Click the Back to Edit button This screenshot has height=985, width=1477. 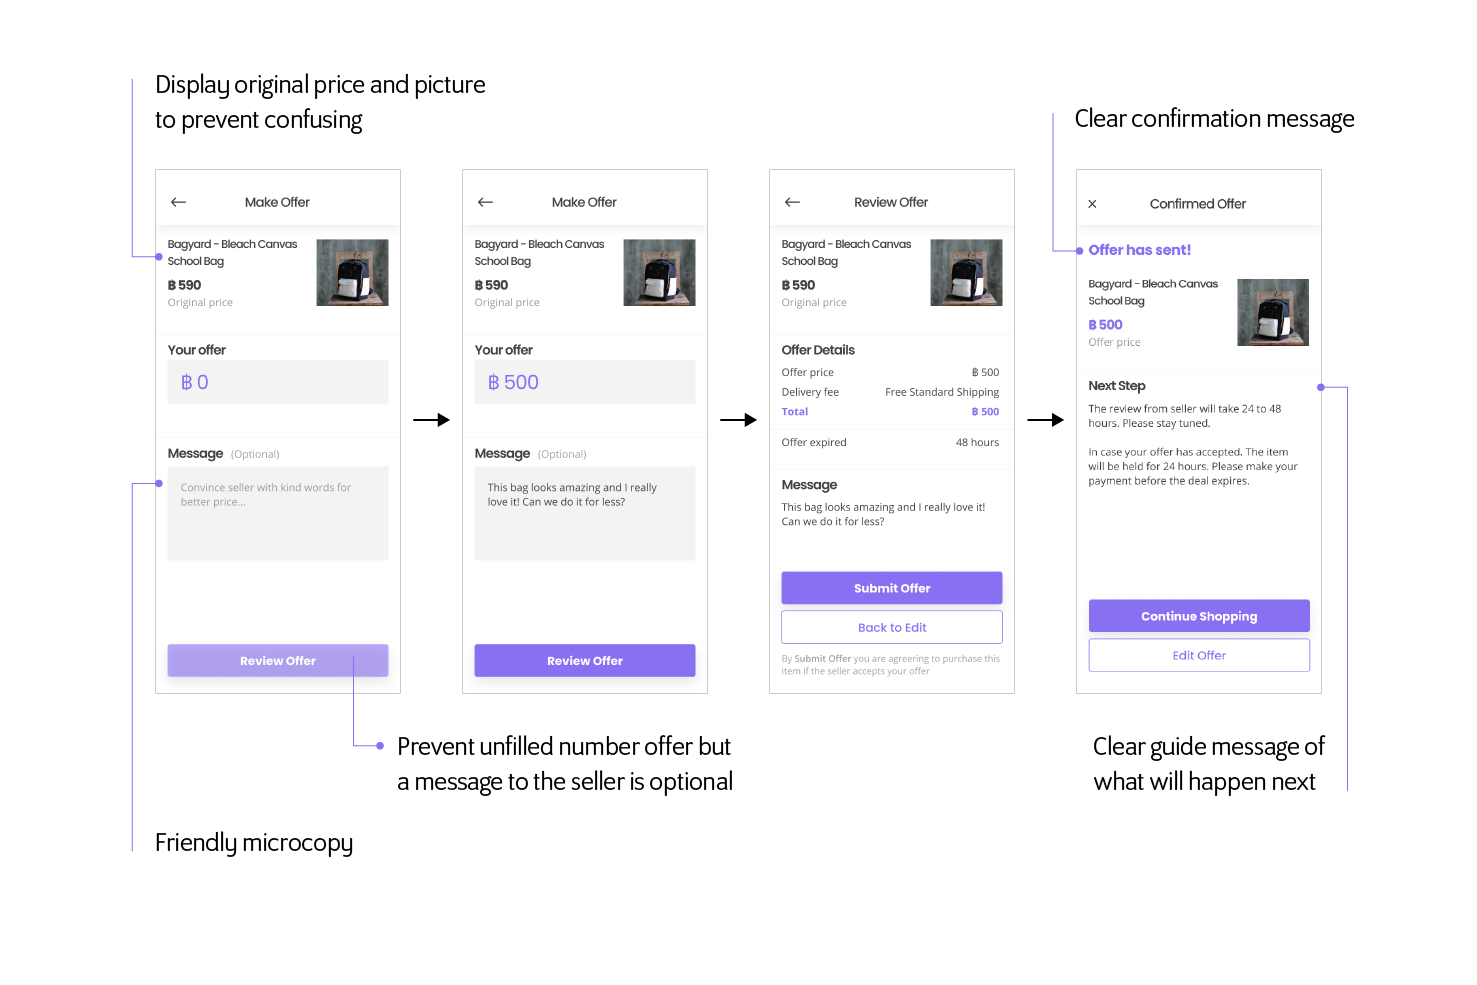point(892,627)
